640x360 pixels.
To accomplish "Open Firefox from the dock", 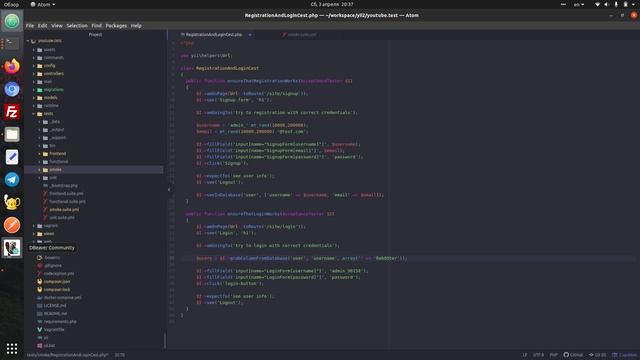I will point(12,66).
